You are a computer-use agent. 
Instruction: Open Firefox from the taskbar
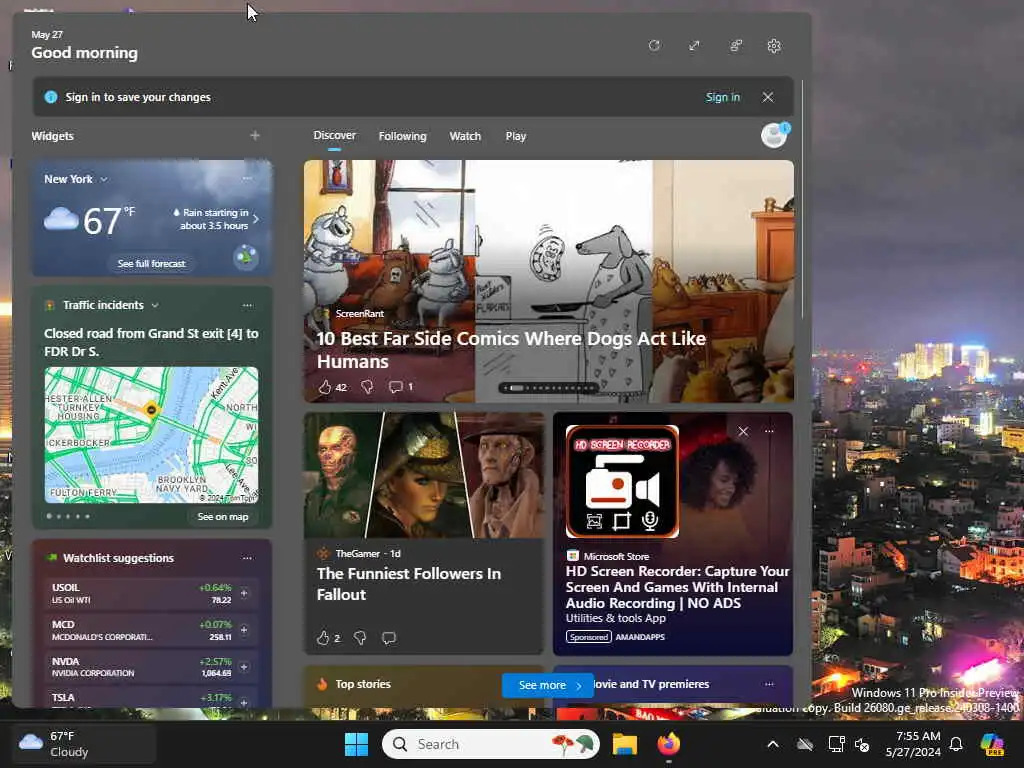(668, 744)
